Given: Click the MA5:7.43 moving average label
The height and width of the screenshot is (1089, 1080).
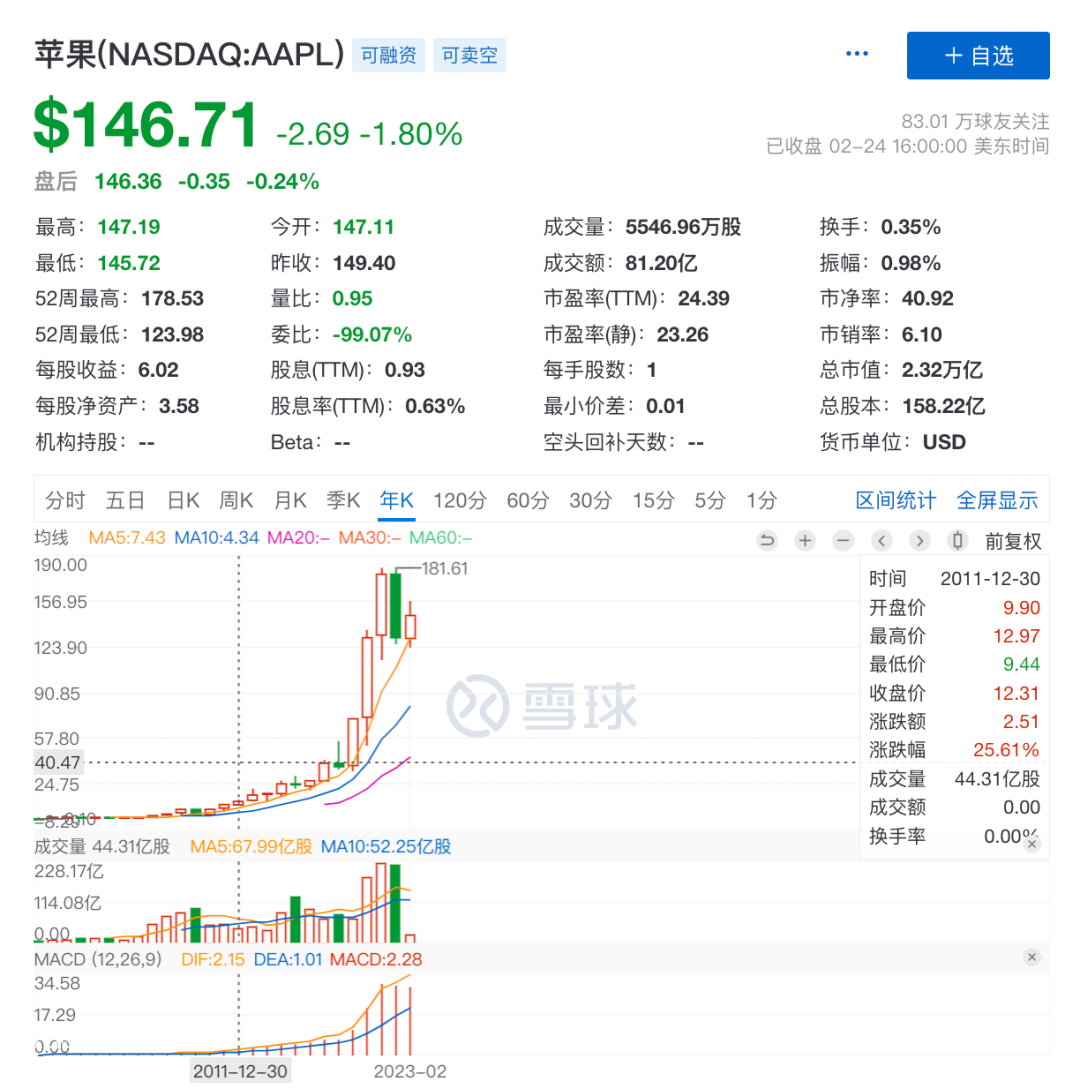Looking at the screenshot, I should click(x=127, y=538).
